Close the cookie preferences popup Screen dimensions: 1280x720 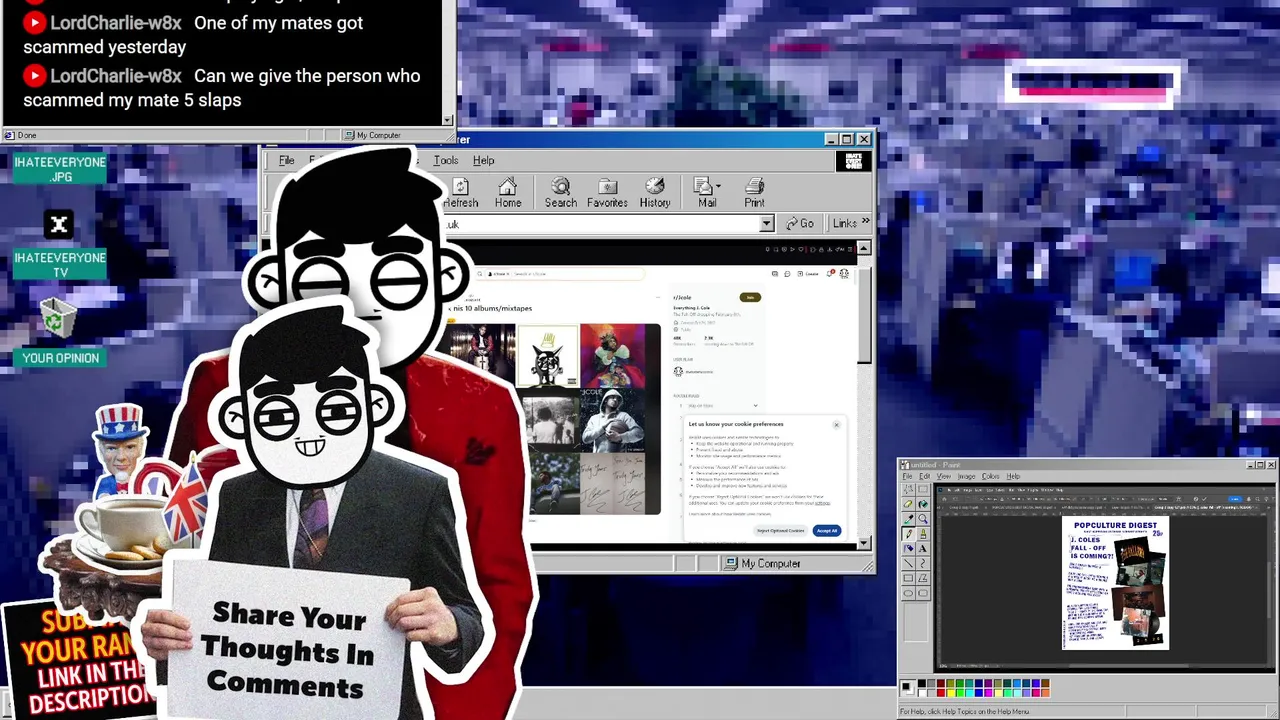[x=836, y=424]
